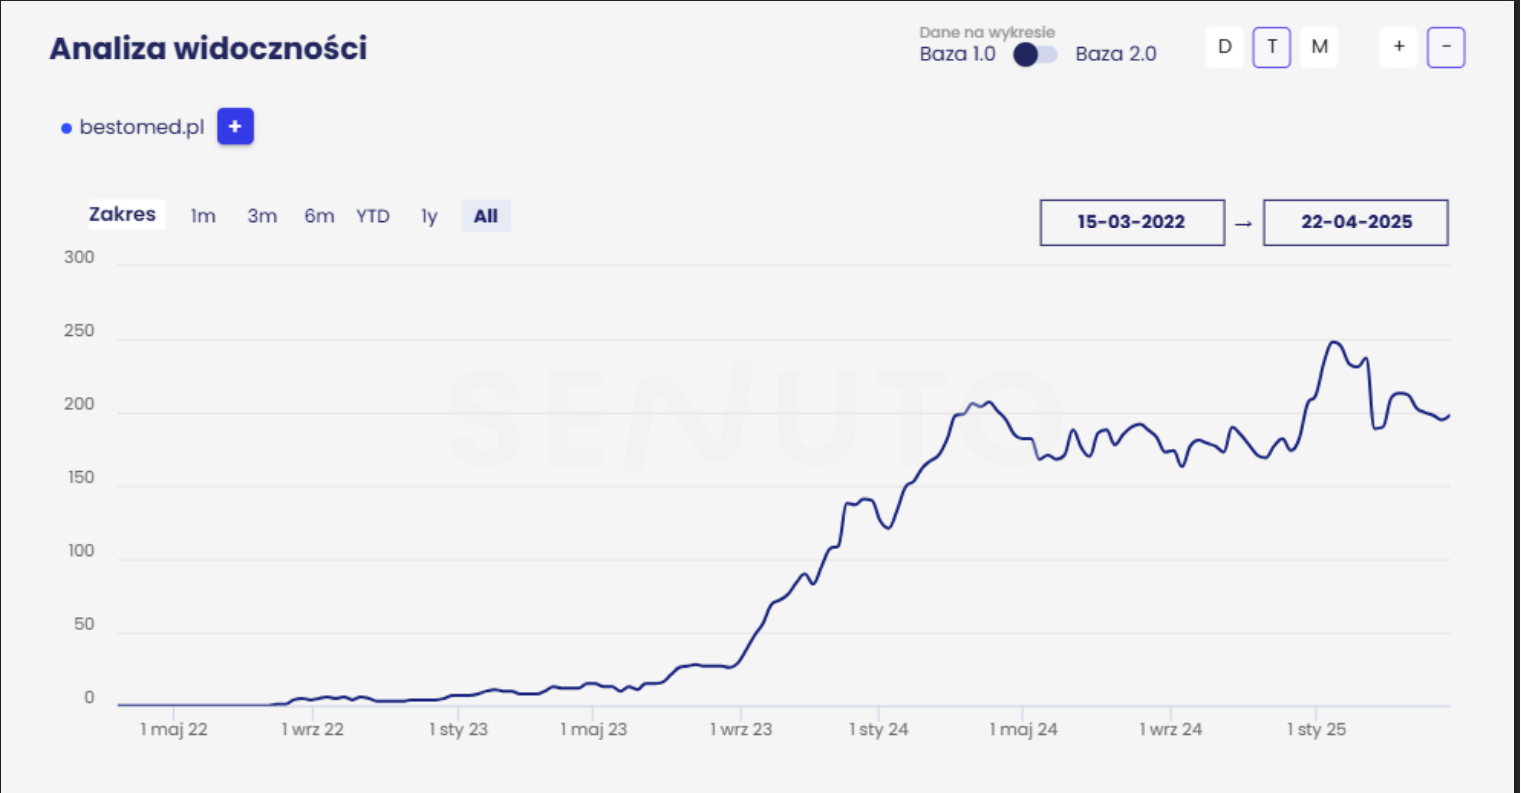This screenshot has width=1521, height=793.
Task: Click y-axis value 300
Action: [x=79, y=257]
